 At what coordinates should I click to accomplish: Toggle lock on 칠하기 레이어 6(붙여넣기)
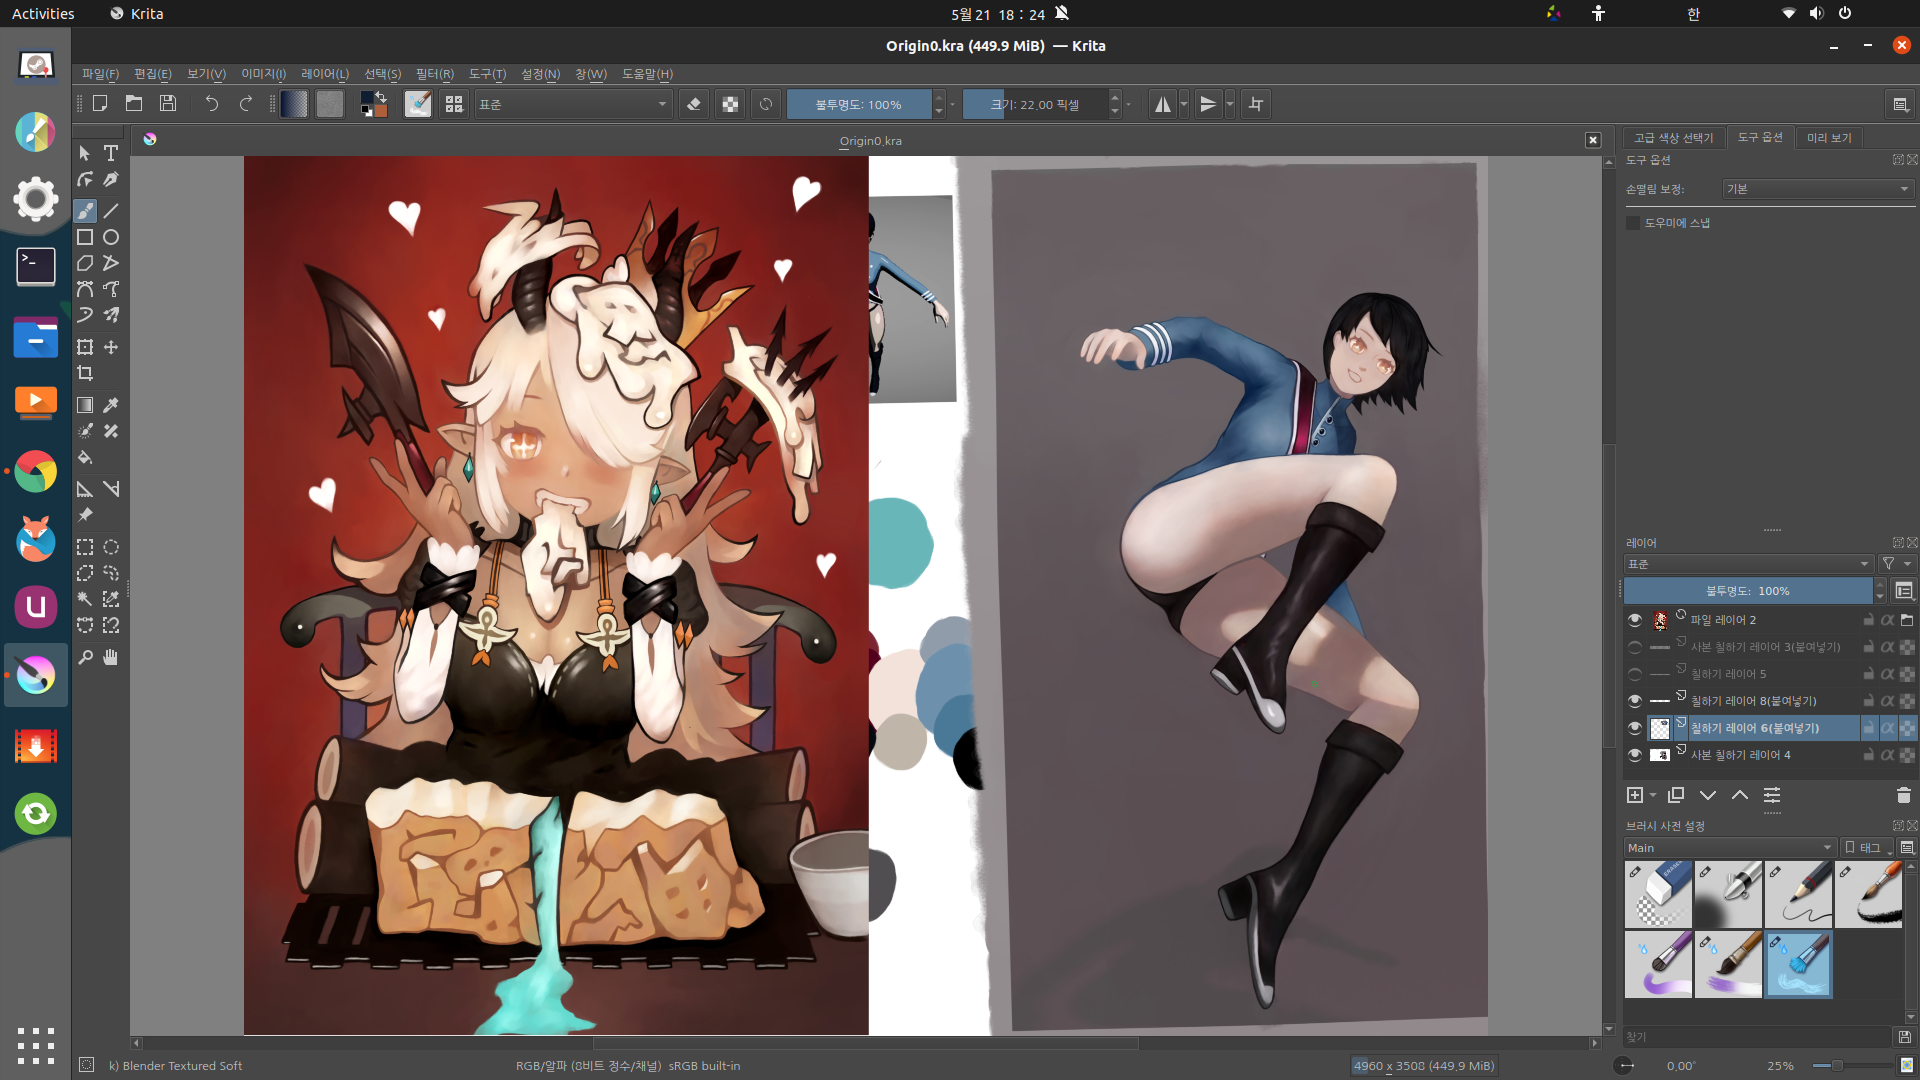(1868, 728)
